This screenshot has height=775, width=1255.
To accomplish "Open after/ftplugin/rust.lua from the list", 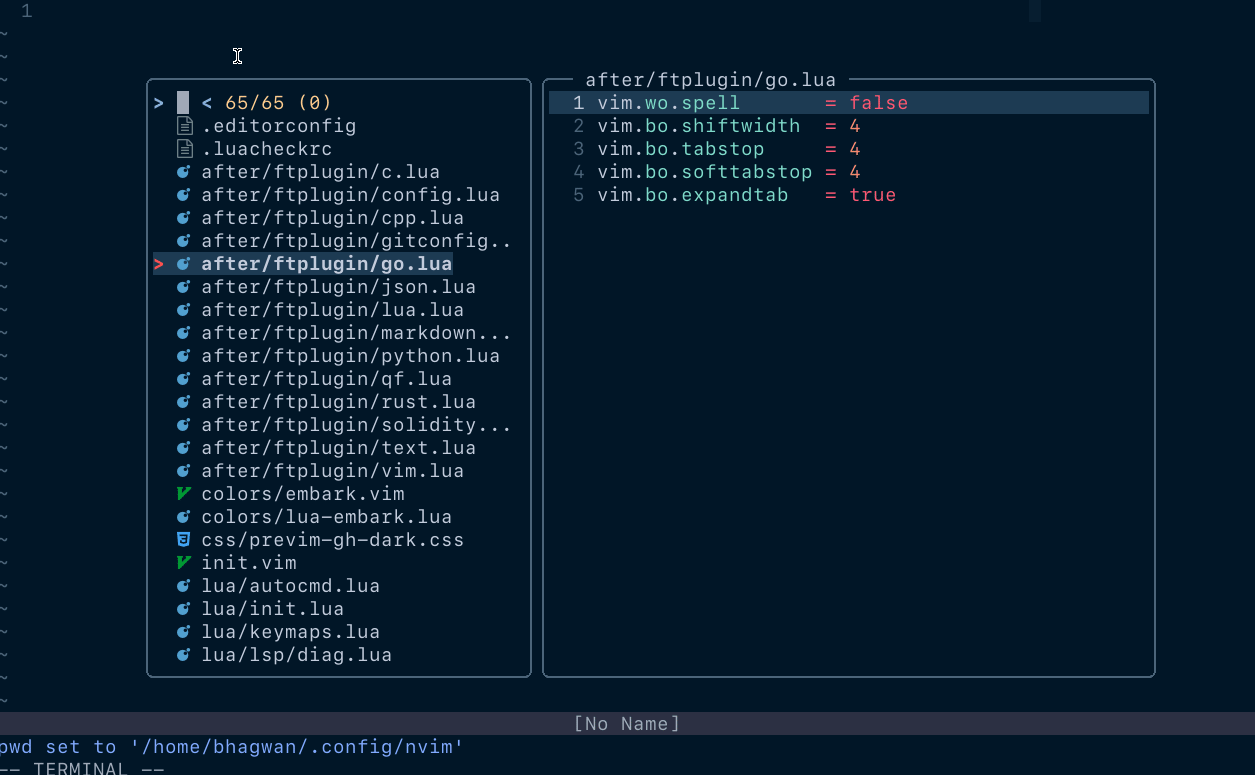I will pos(339,402).
